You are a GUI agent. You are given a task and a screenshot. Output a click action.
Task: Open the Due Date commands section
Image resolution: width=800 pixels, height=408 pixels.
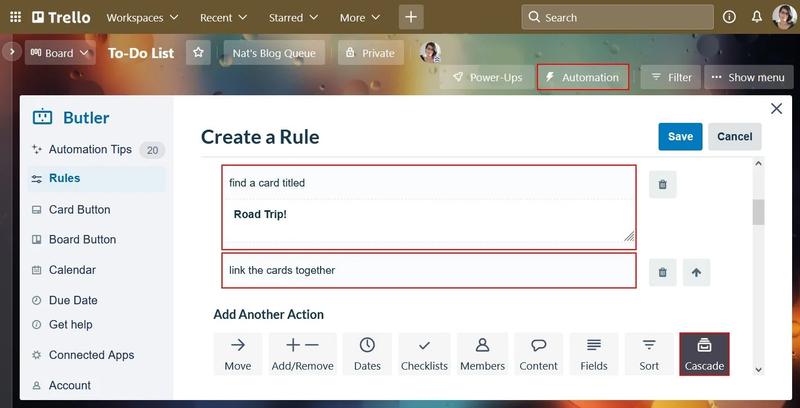tap(73, 300)
